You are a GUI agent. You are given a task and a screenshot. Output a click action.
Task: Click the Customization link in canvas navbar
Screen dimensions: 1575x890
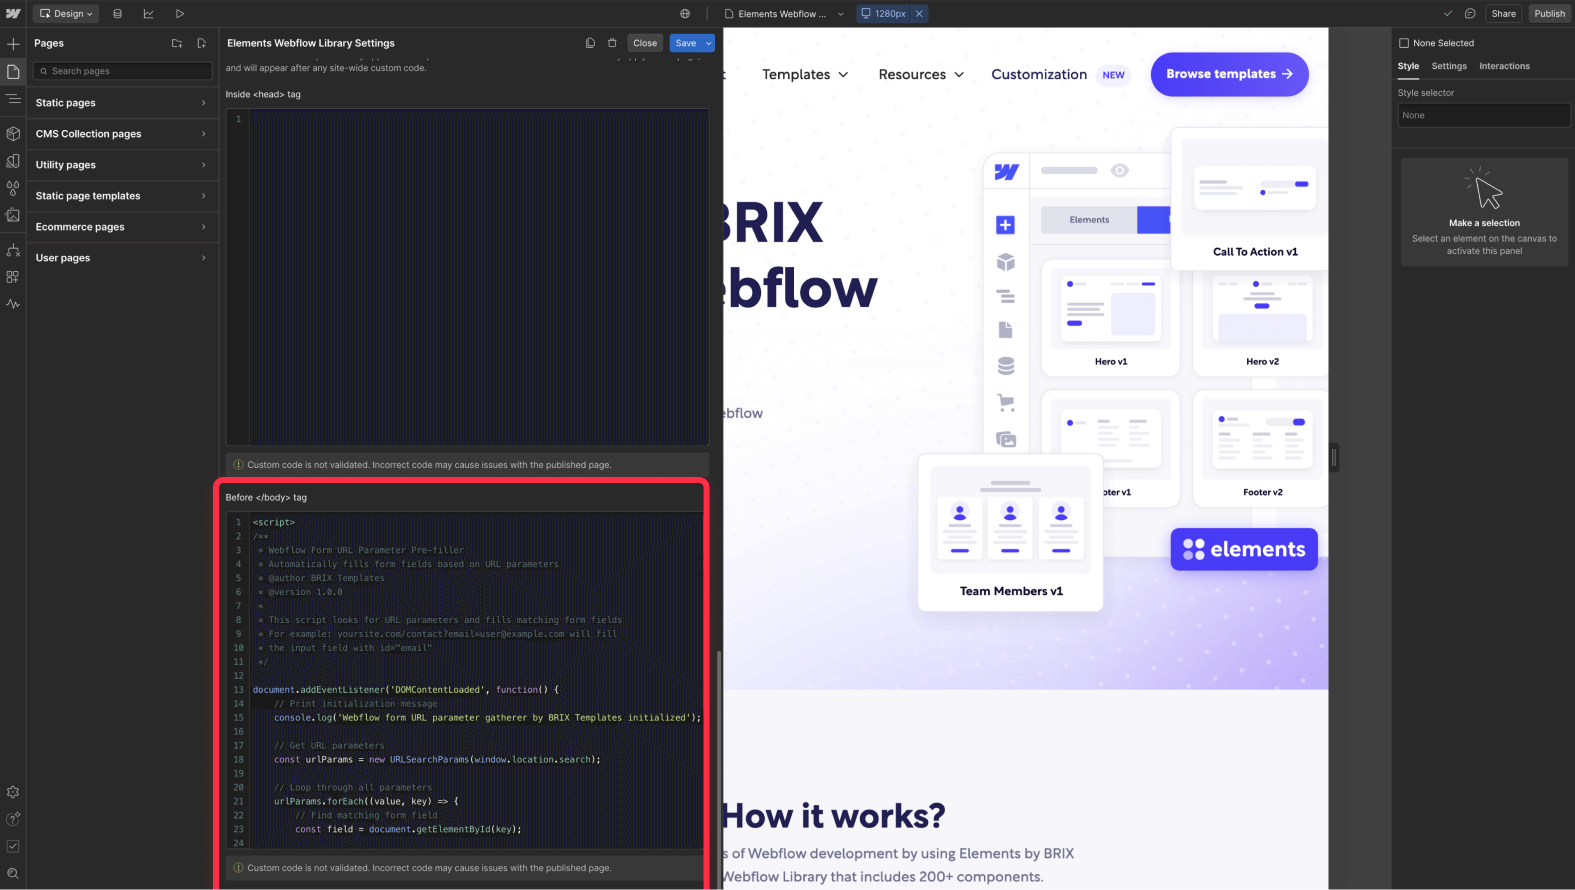coord(1039,74)
